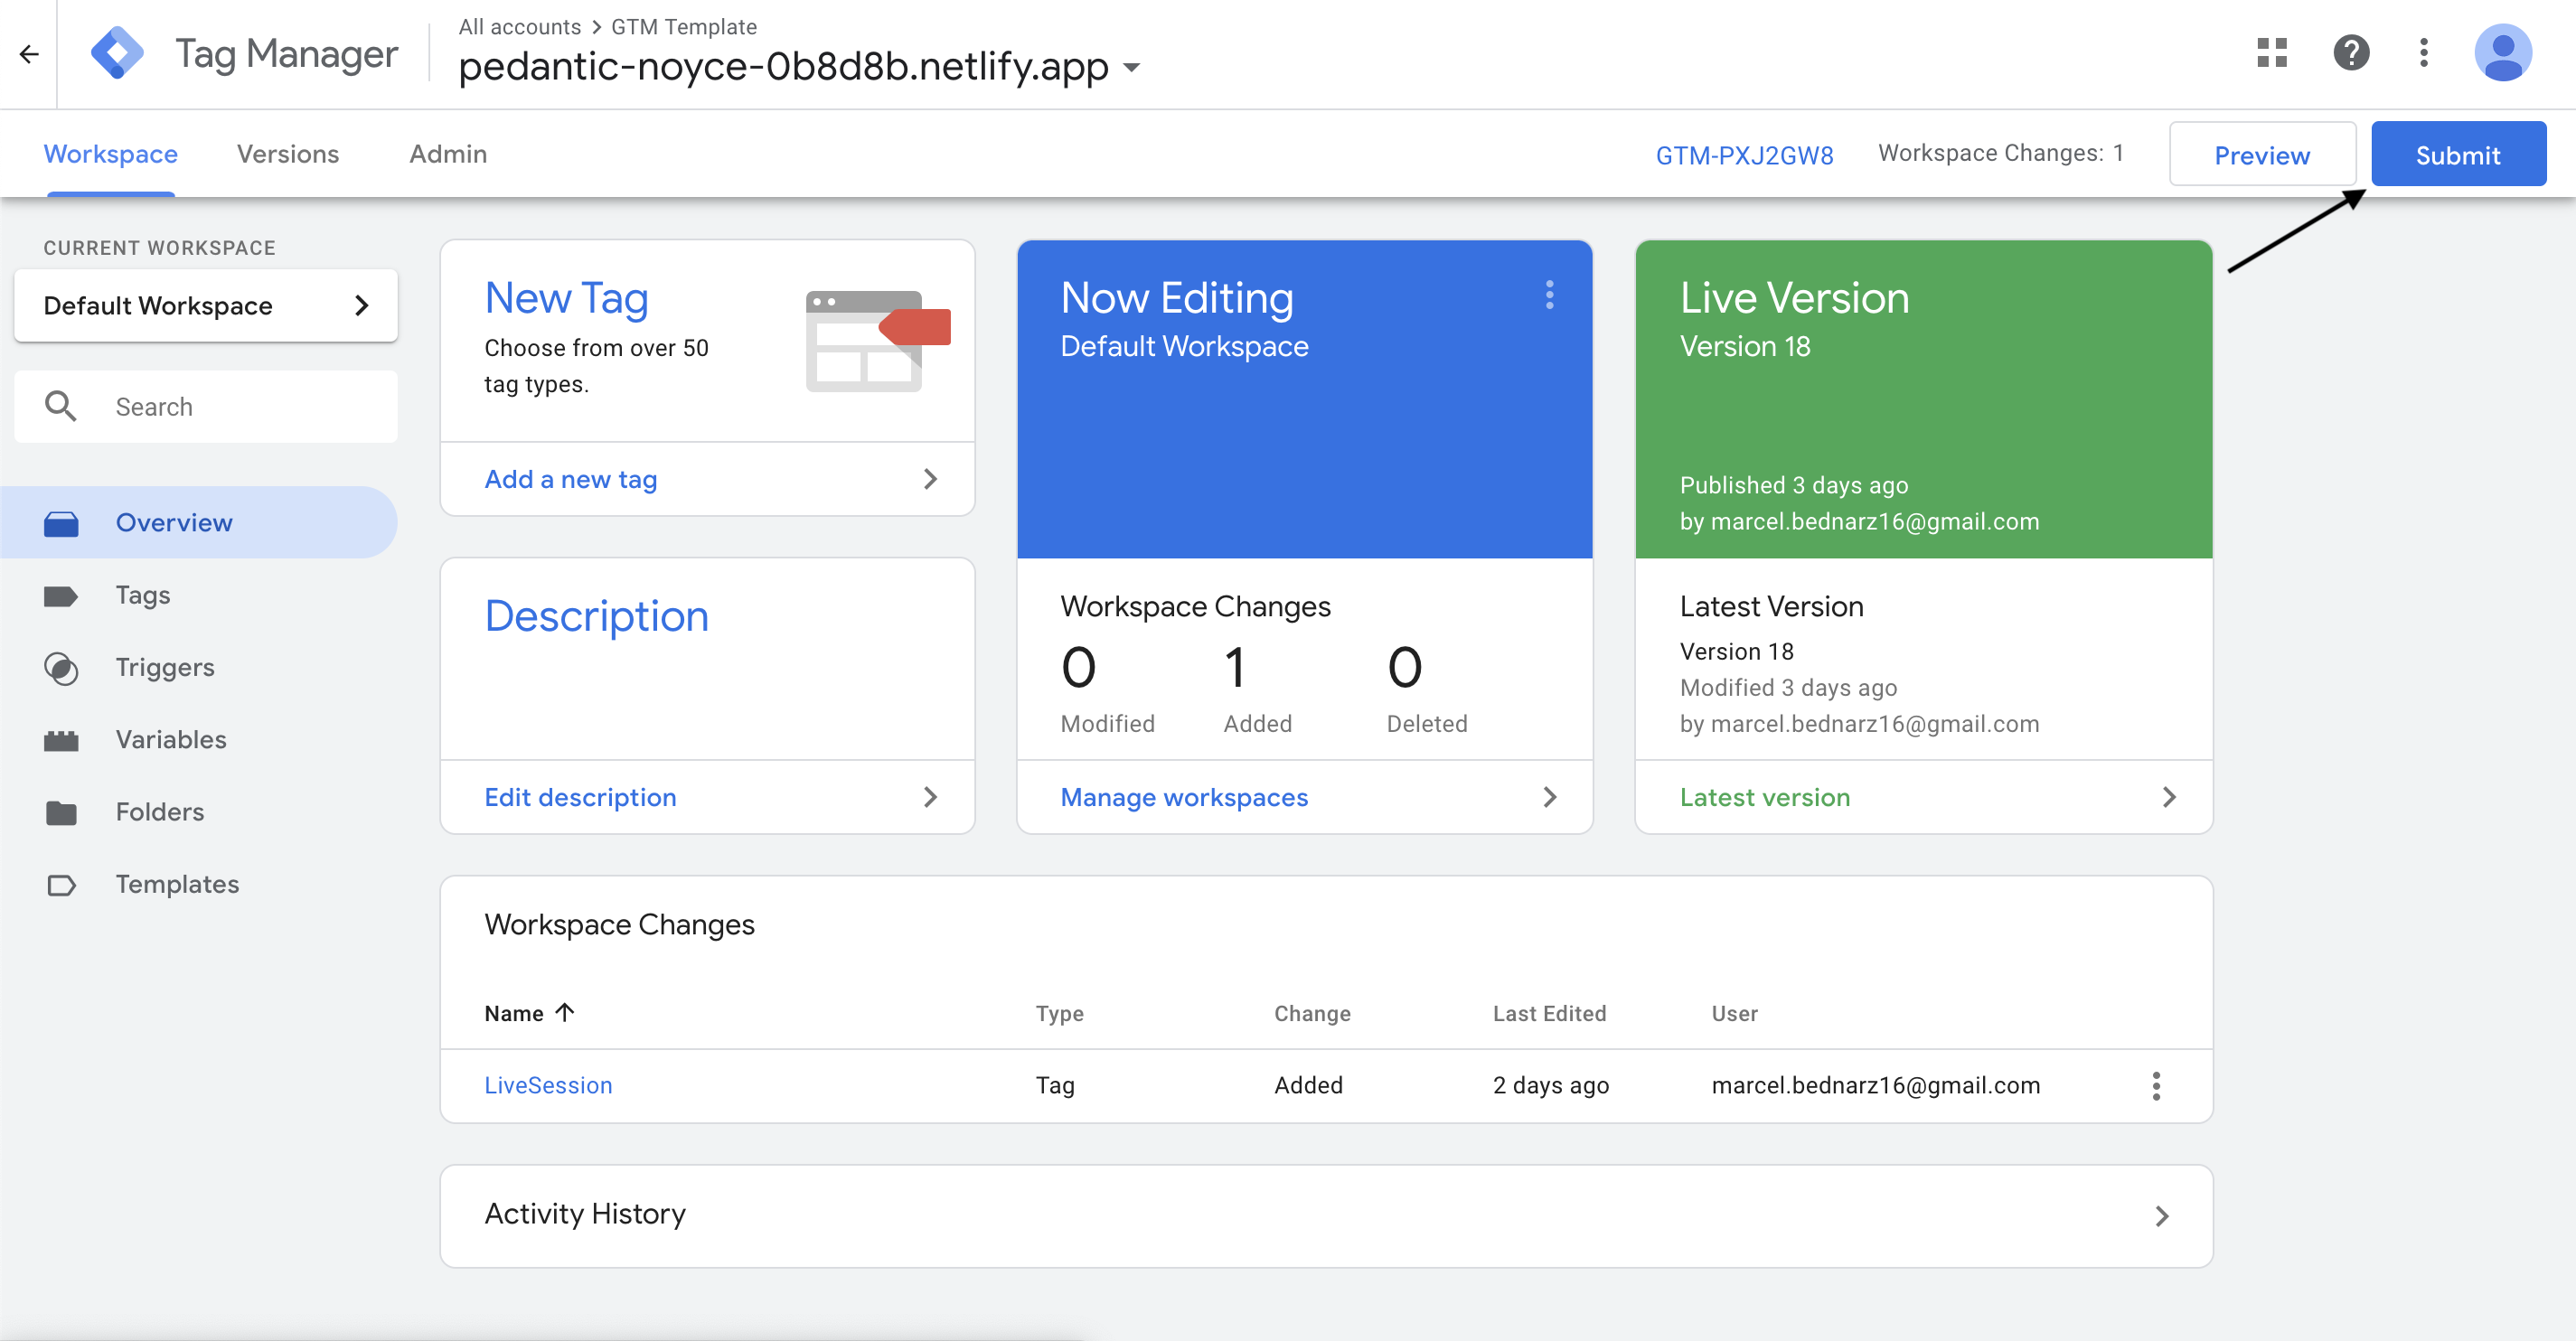Open the Now Editing options menu
This screenshot has width=2576, height=1341.
click(x=1550, y=295)
